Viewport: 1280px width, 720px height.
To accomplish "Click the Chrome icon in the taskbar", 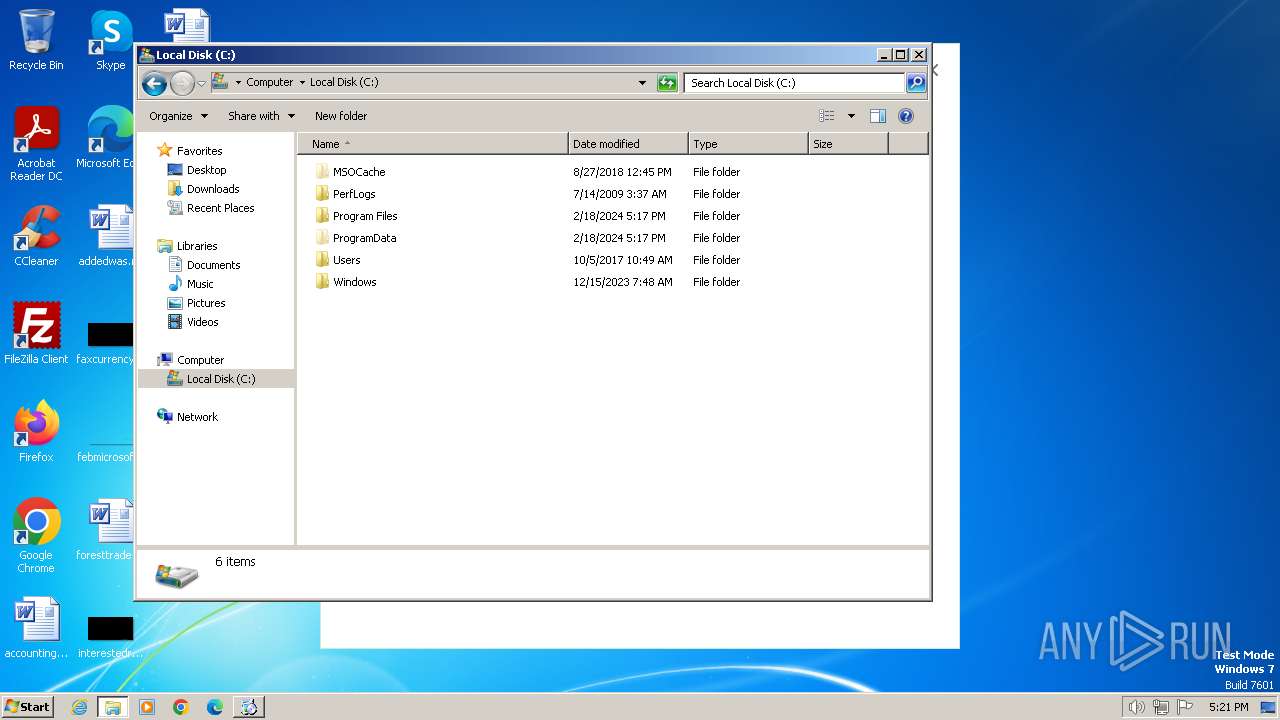I will (x=181, y=707).
